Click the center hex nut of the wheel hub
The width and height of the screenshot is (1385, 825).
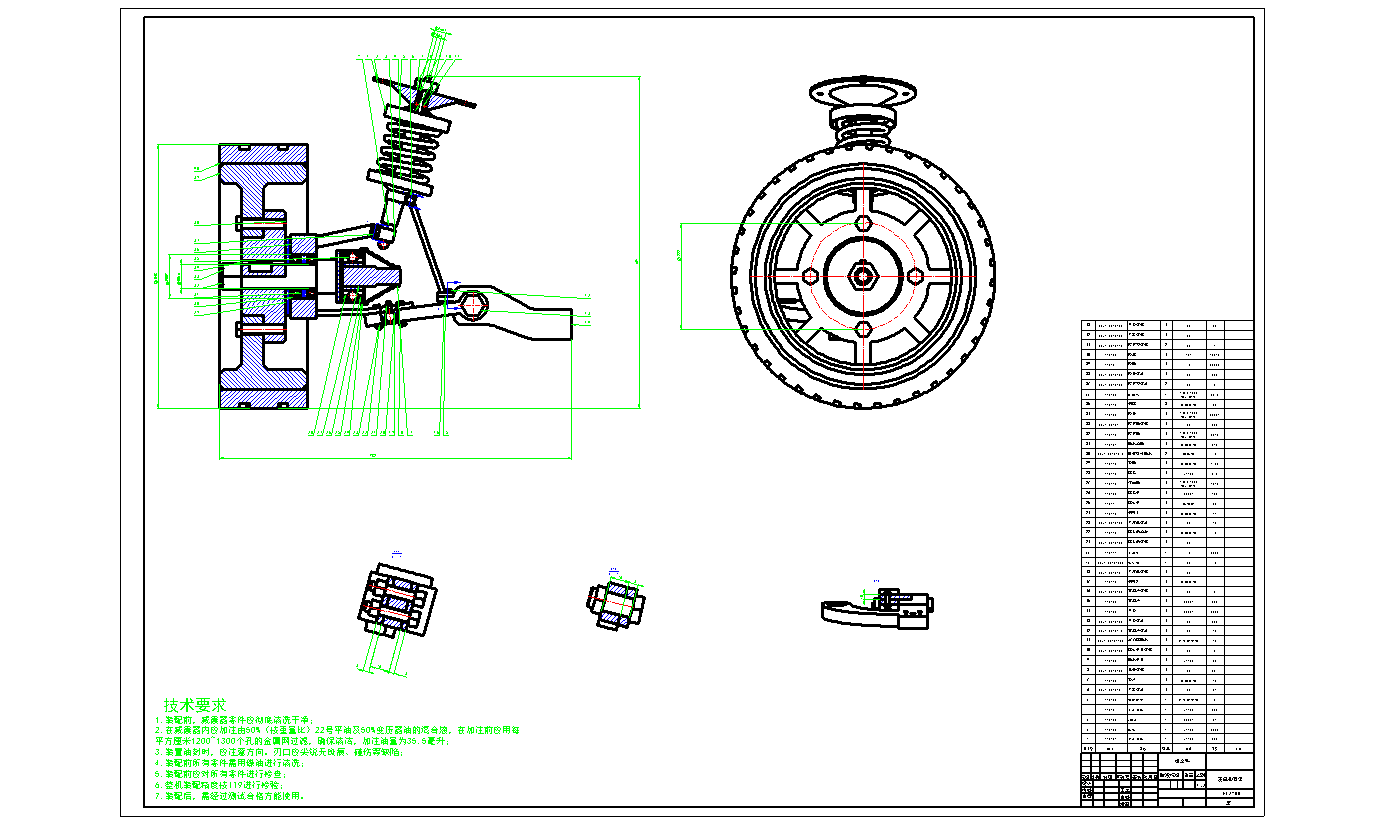pyautogui.click(x=863, y=276)
